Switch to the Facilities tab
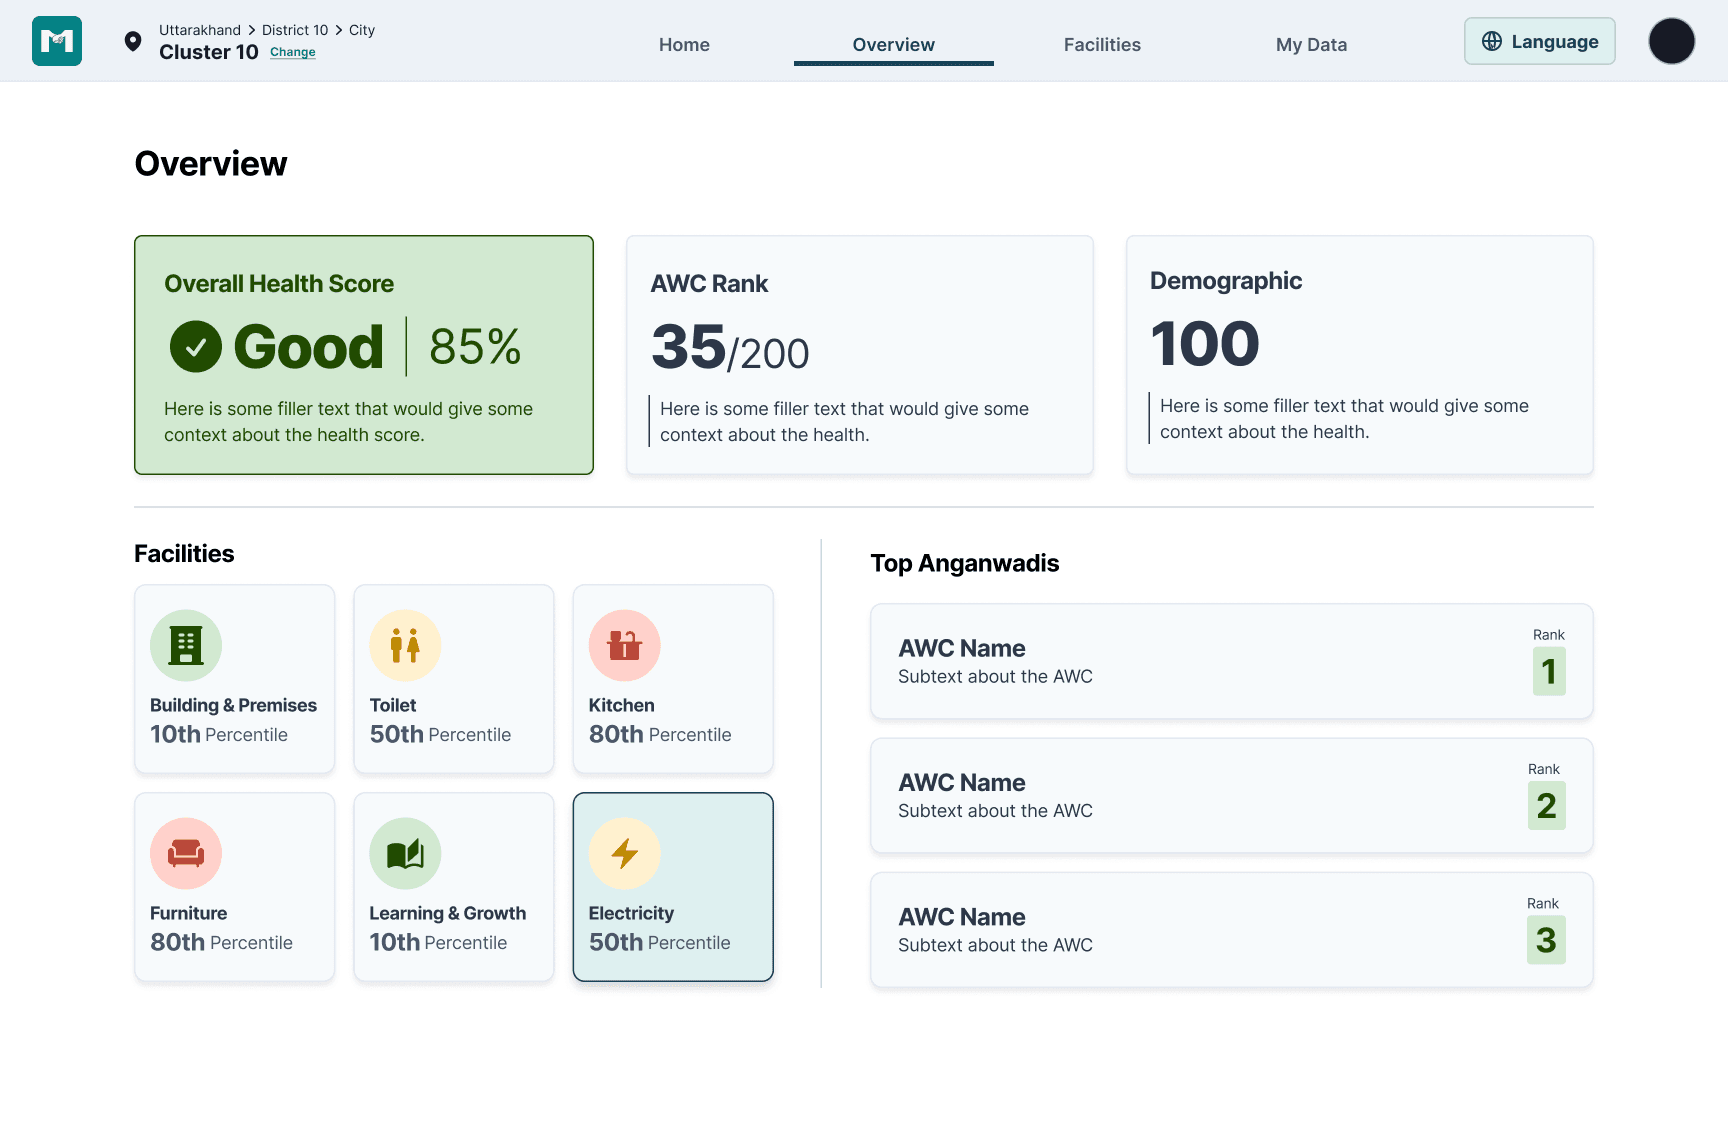 pos(1102,45)
